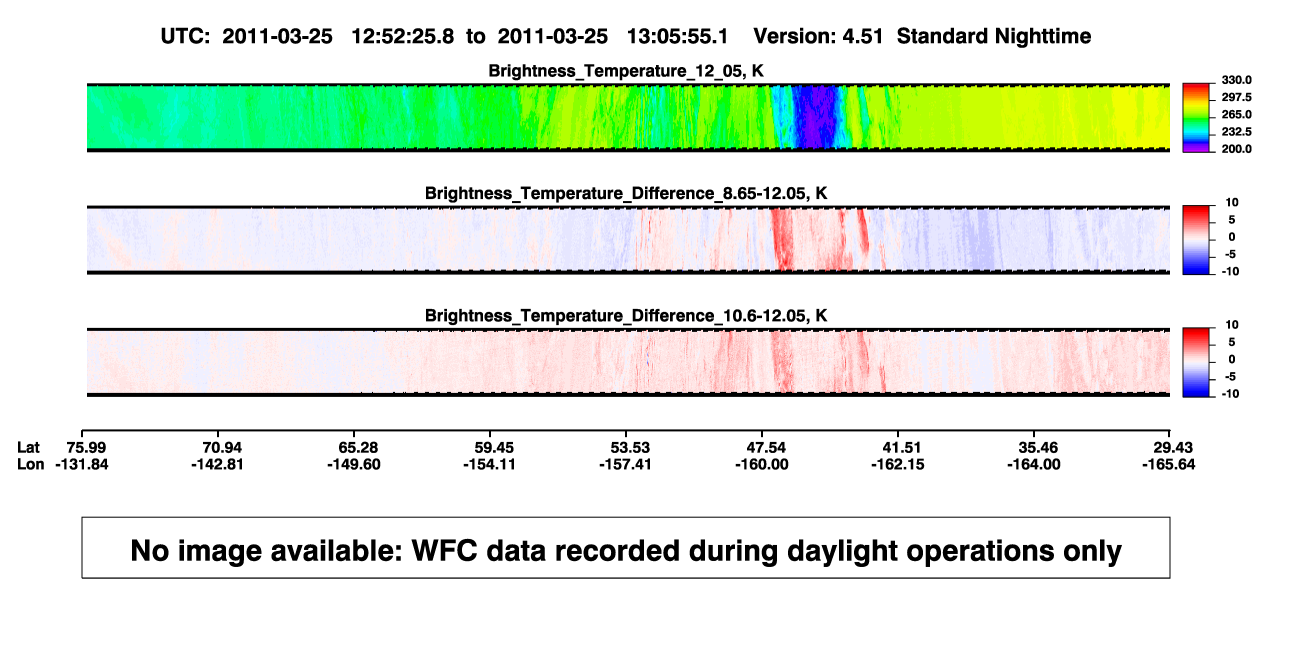Click the 200.0 colorbar label
The width and height of the screenshot is (1300, 667).
(1235, 149)
